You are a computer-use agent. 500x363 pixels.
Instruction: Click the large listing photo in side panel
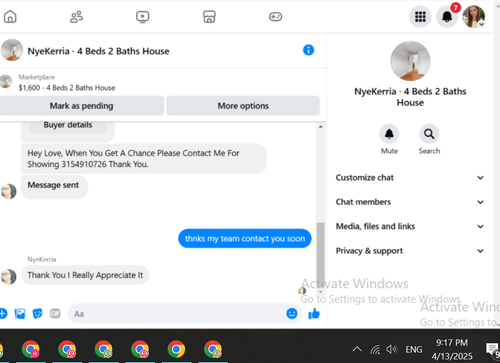[410, 61]
